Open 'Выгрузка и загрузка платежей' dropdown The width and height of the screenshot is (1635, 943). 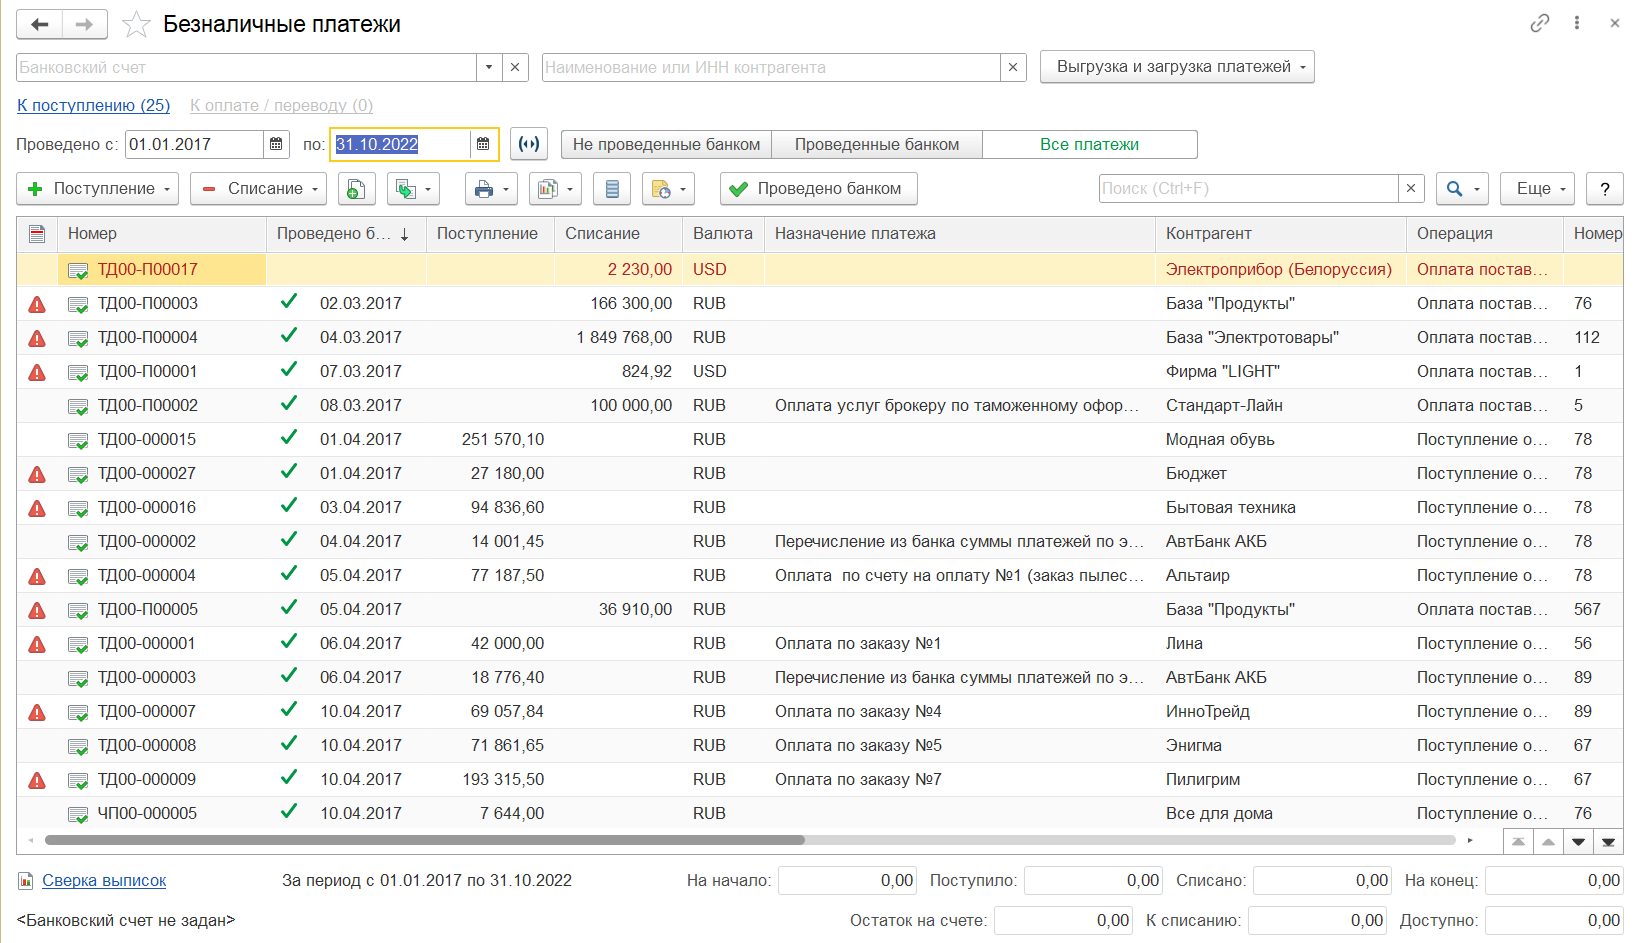click(1177, 67)
